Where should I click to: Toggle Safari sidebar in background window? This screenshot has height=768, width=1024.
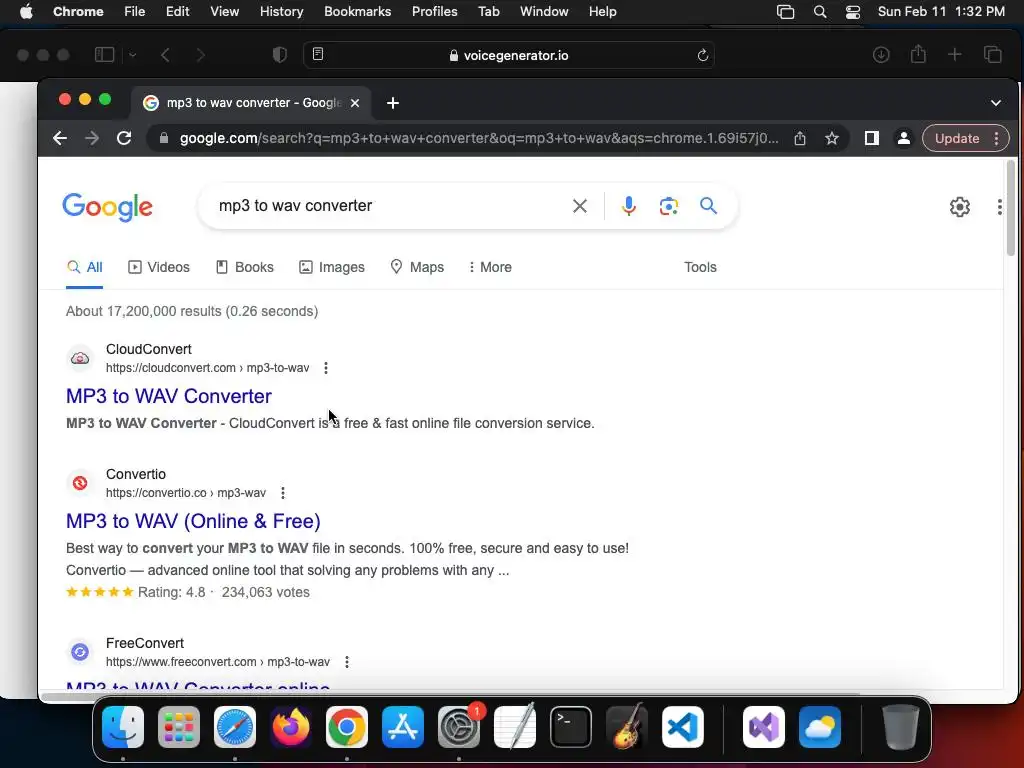pyautogui.click(x=104, y=55)
